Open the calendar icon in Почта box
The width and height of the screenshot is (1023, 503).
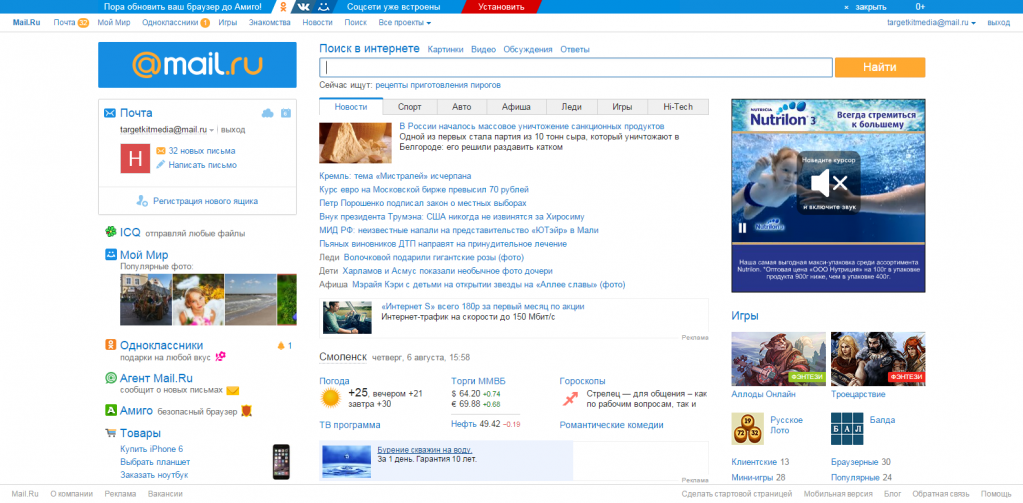tap(286, 113)
